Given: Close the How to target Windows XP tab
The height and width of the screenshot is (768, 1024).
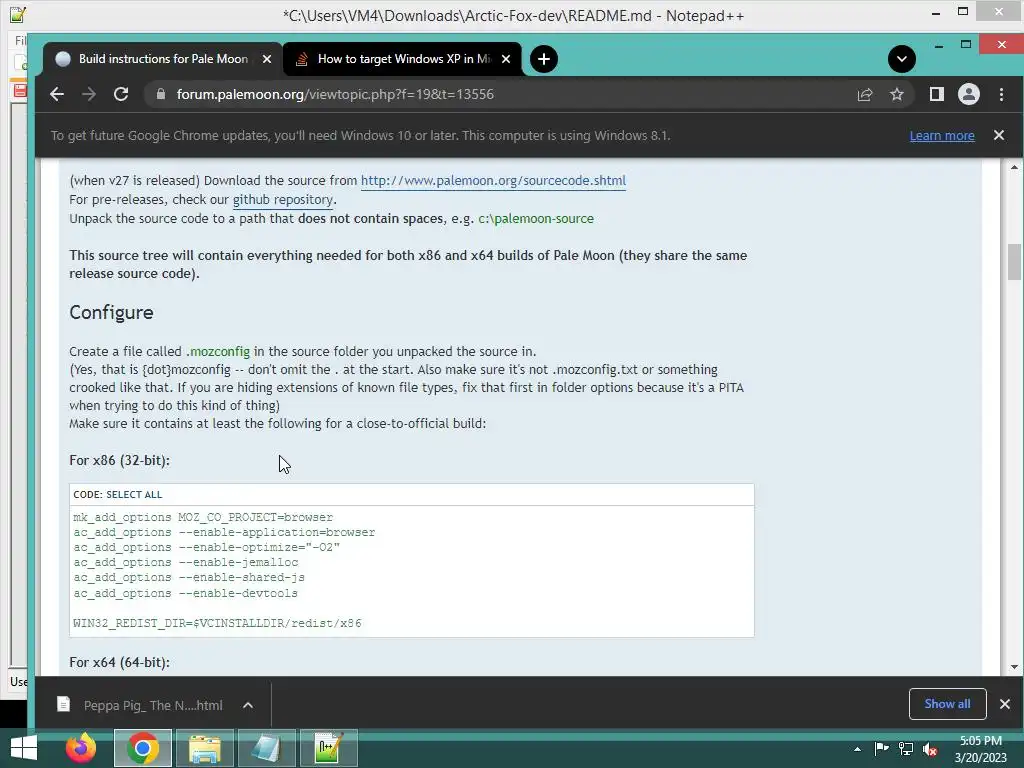Looking at the screenshot, I should 505,59.
